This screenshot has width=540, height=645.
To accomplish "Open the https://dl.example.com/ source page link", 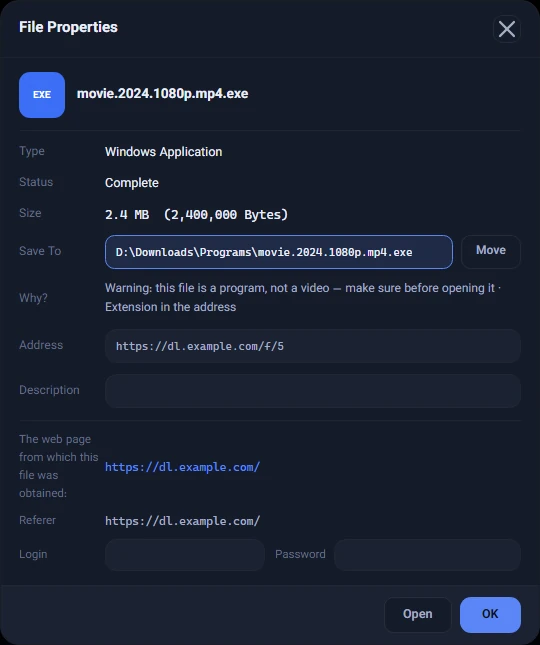I will (x=182, y=467).
